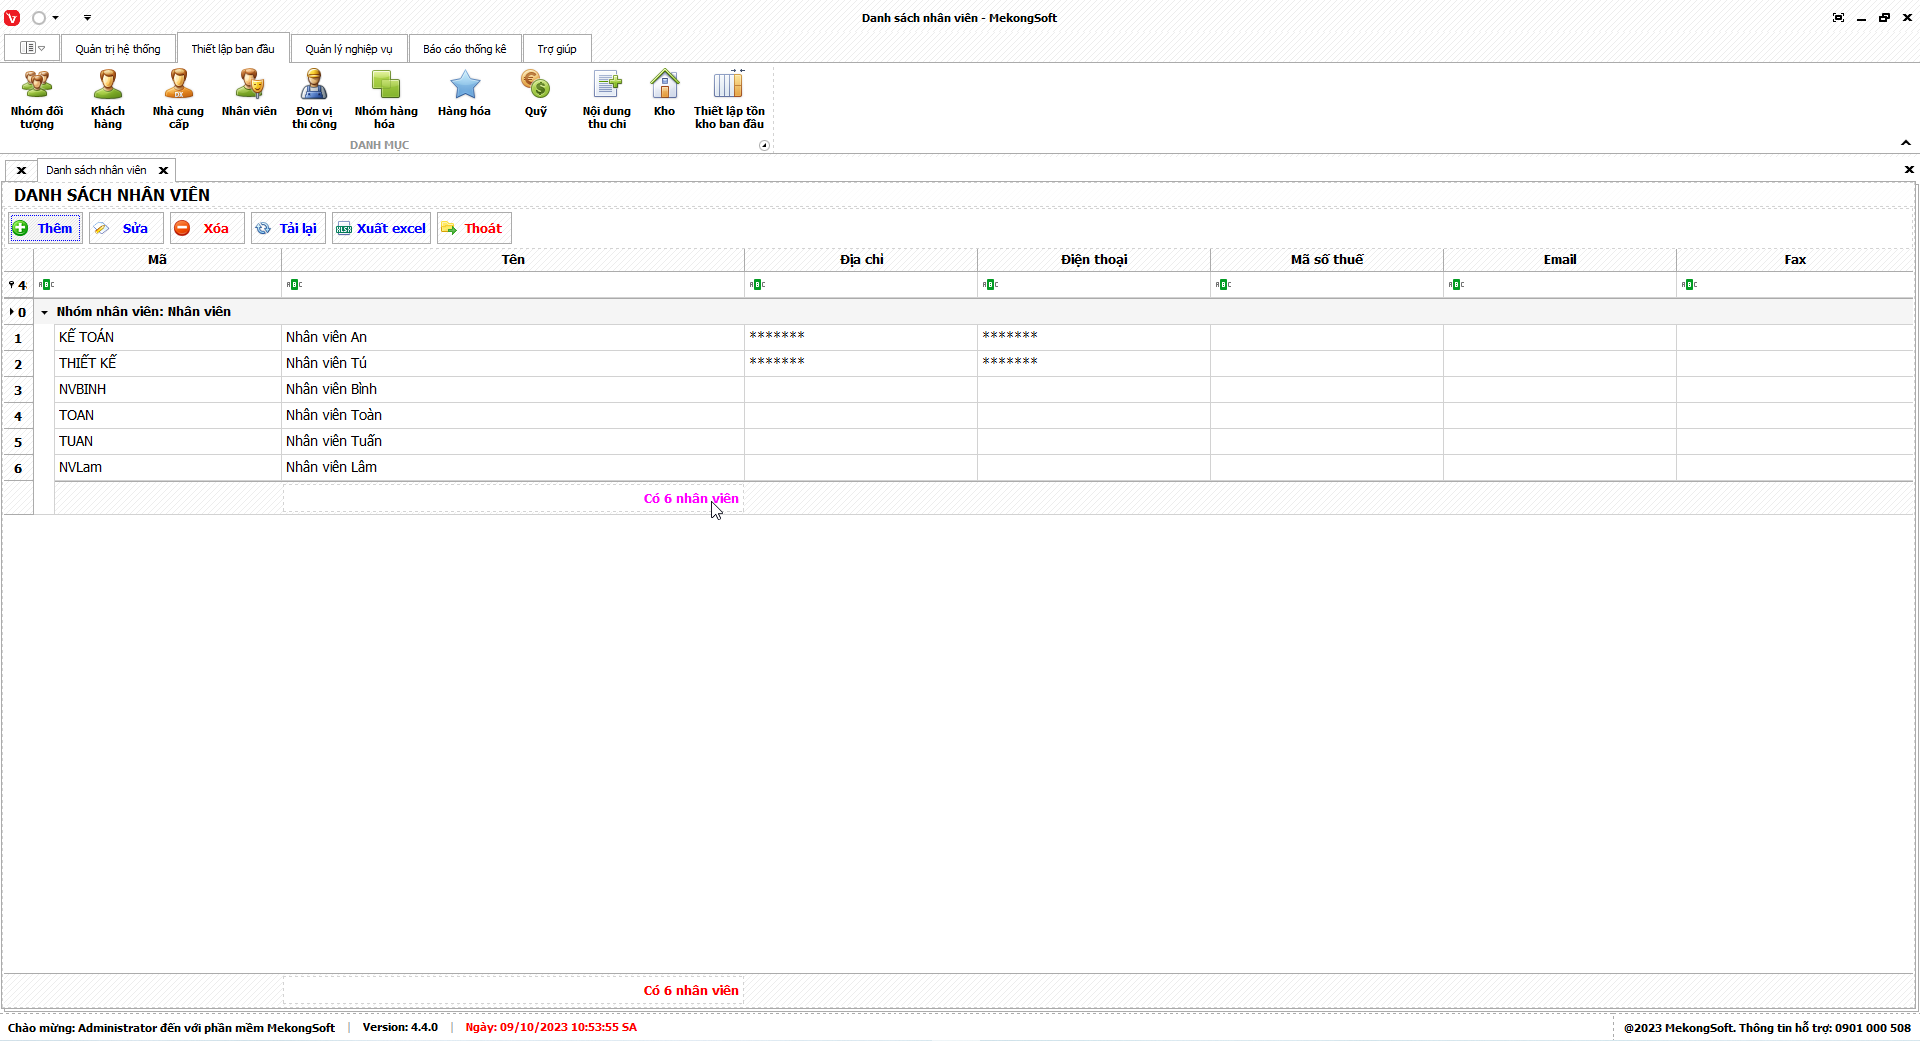Click the Nhóm hàng hóa icon
The image size is (1920, 1041).
click(386, 99)
